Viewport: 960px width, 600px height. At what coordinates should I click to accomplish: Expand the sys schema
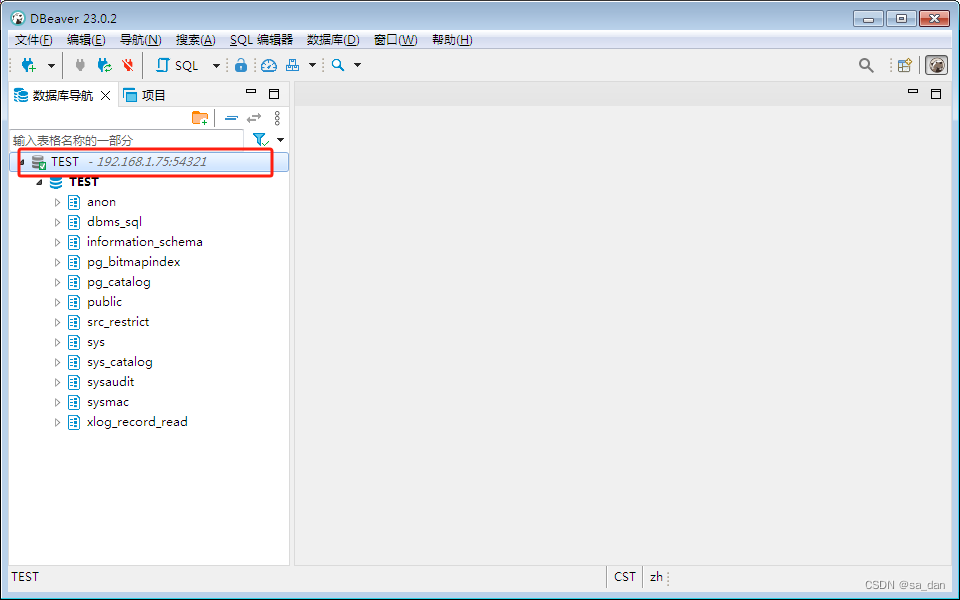[58, 342]
